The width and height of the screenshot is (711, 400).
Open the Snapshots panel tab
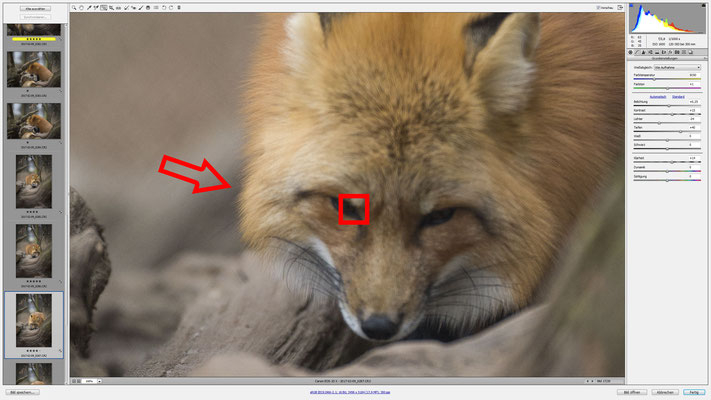pyautogui.click(x=691, y=53)
